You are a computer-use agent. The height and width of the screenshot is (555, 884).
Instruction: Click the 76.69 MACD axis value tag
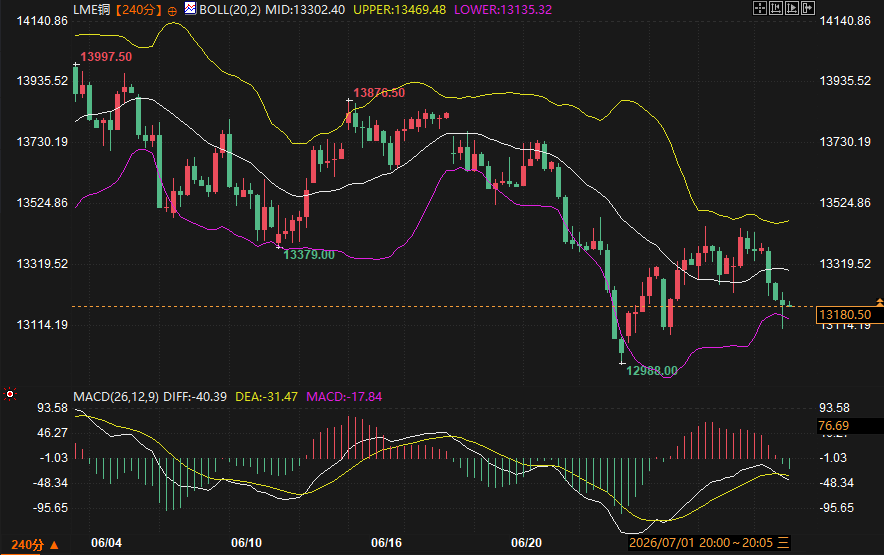(833, 426)
